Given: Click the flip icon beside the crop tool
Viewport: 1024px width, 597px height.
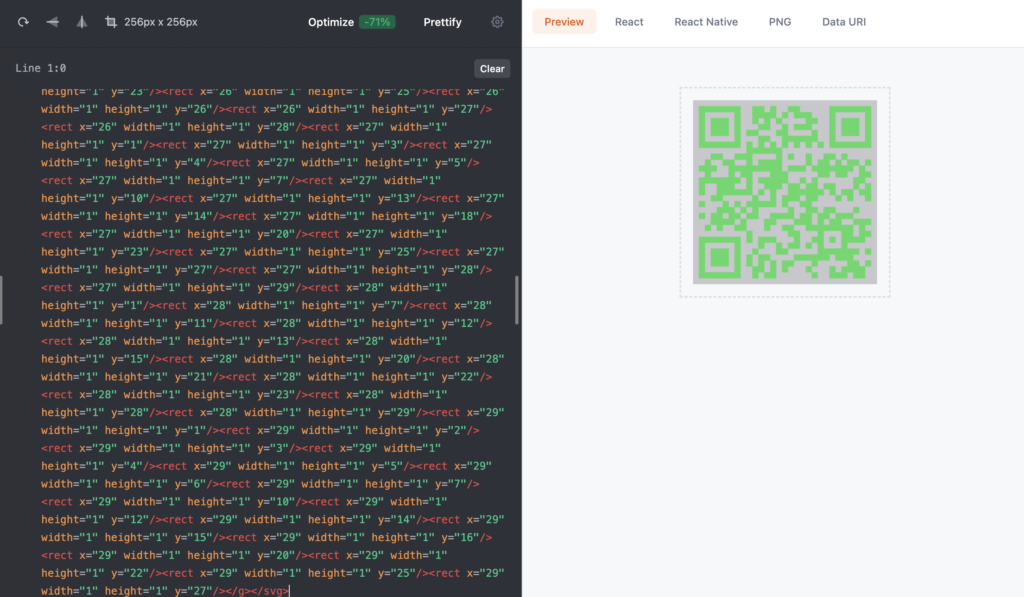Looking at the screenshot, I should pos(82,22).
